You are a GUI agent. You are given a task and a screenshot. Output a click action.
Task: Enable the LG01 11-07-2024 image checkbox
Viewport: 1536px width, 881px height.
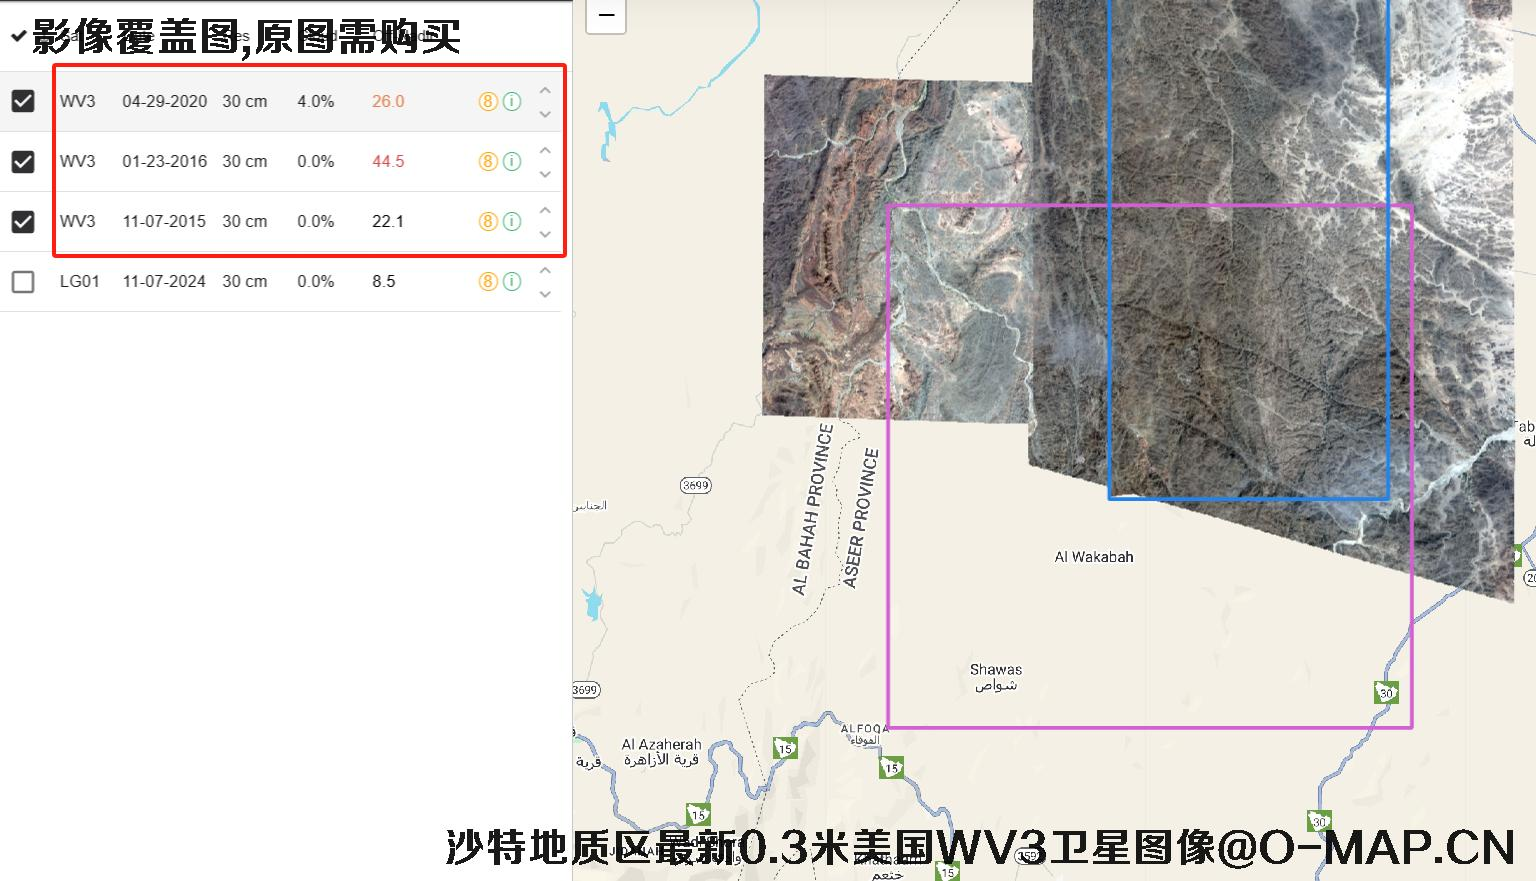(x=23, y=282)
